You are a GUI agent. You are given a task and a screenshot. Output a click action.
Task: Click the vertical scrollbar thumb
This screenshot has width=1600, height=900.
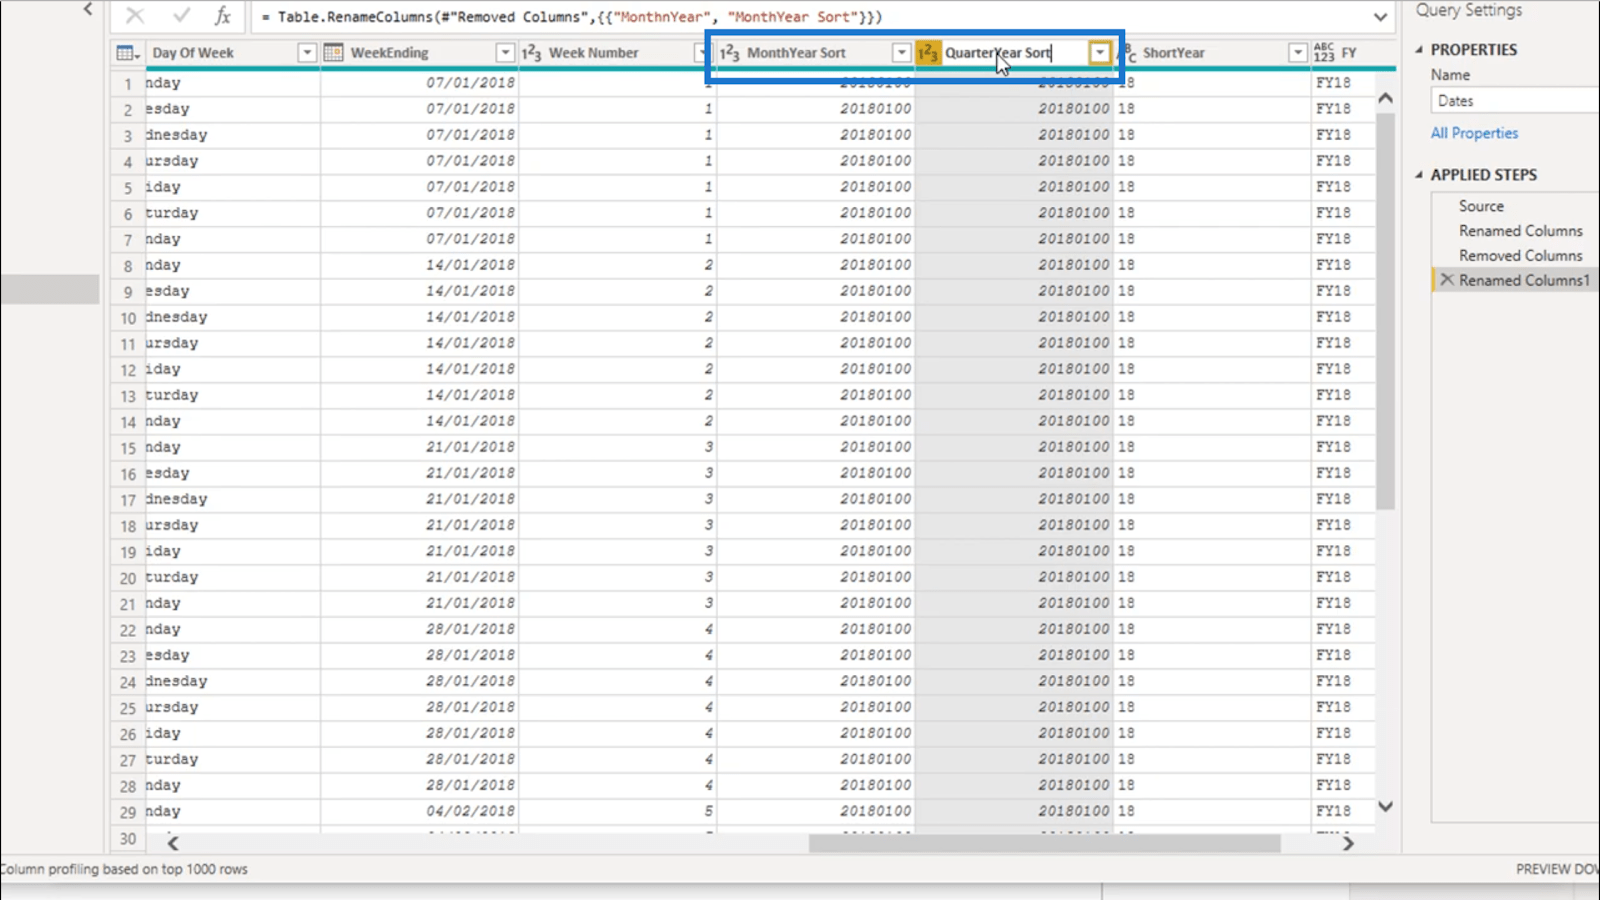(1385, 310)
